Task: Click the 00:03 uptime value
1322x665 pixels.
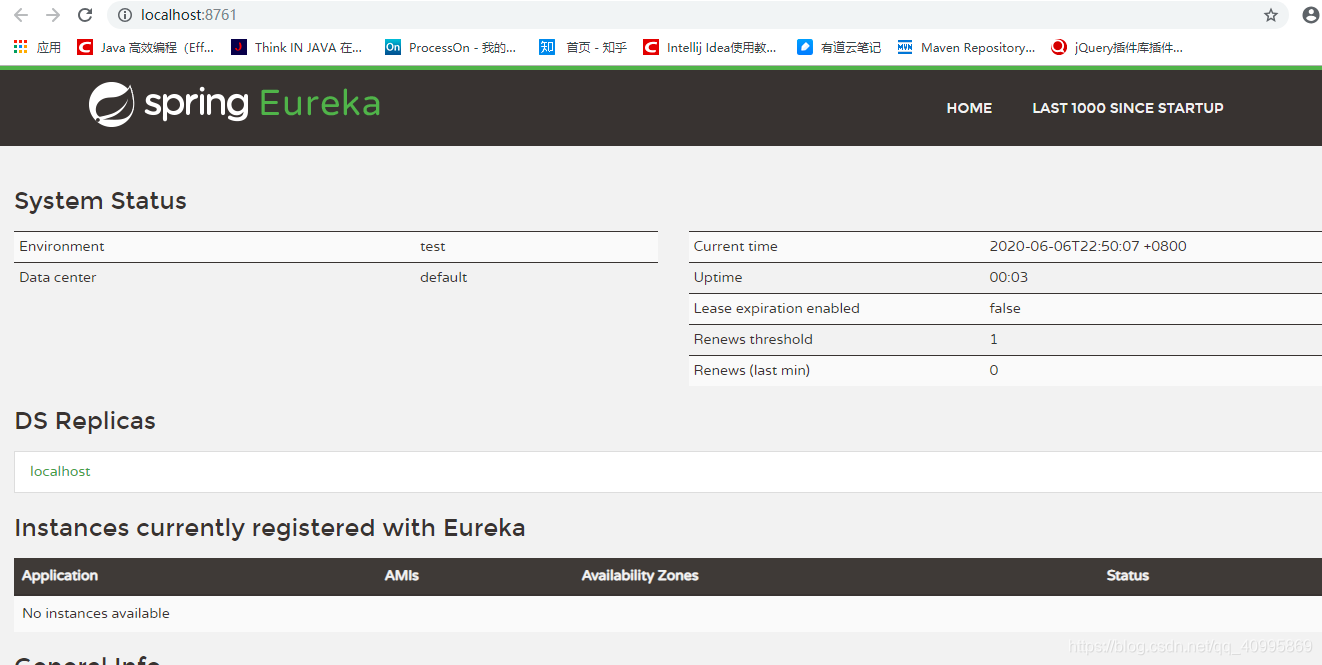Action: point(1009,277)
